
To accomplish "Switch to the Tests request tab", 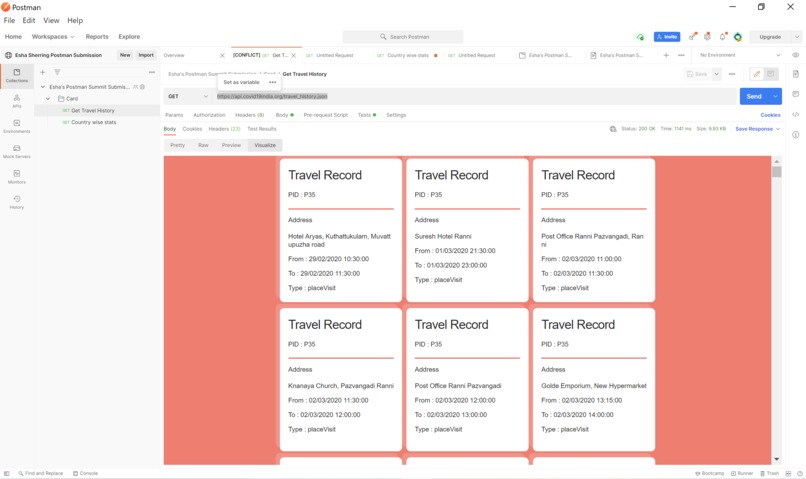I will [x=367, y=115].
